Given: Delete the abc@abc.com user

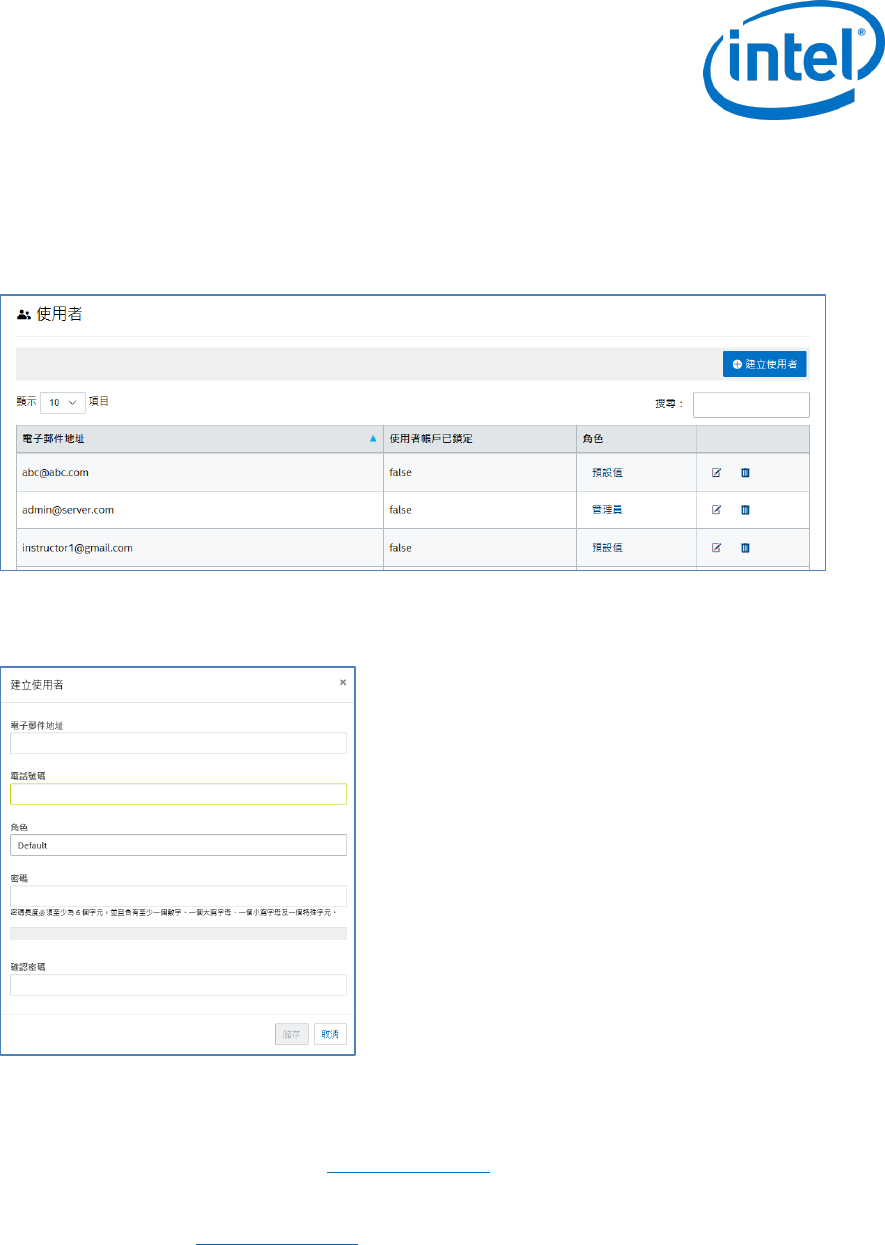Looking at the screenshot, I should pos(745,473).
